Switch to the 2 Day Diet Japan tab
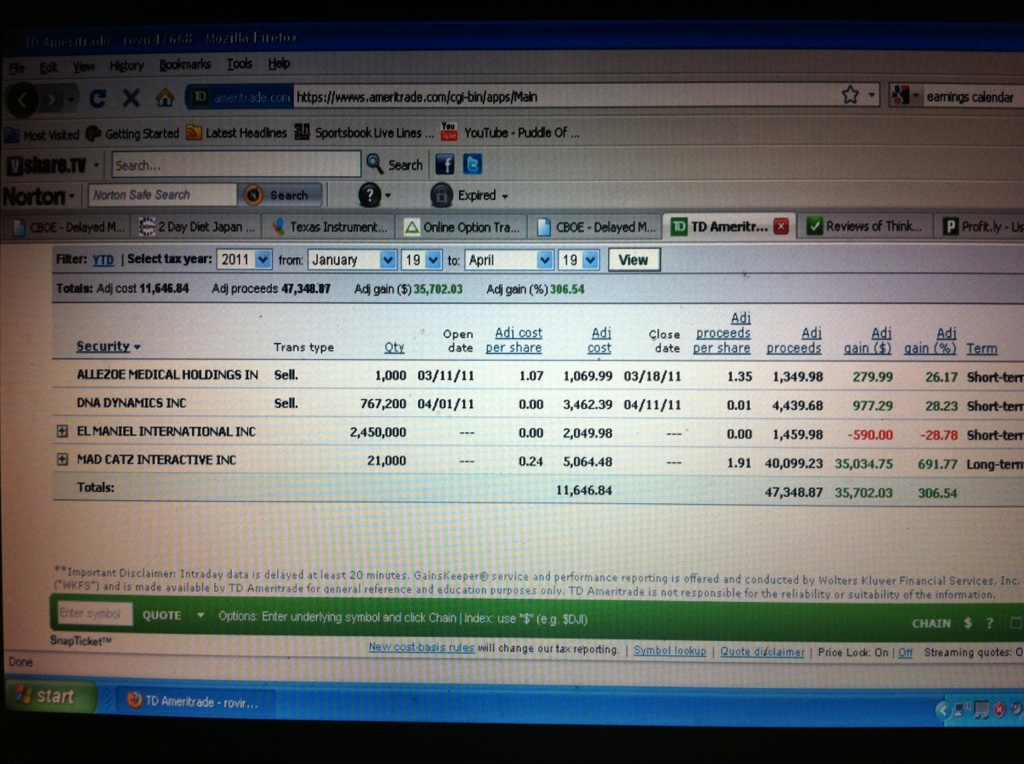 (x=197, y=227)
